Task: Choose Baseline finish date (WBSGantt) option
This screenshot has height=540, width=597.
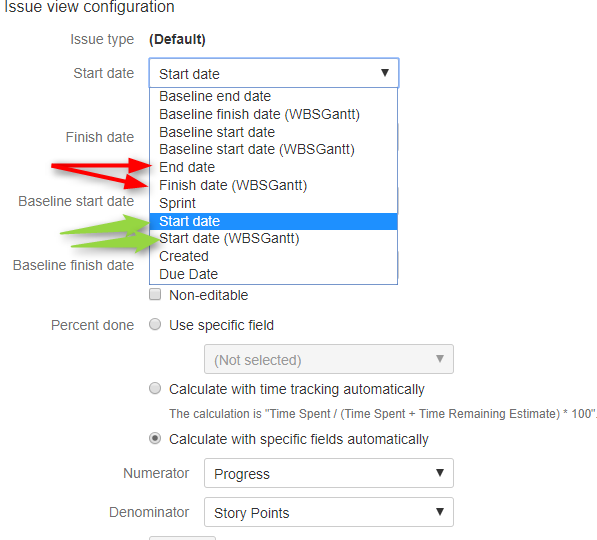Action: pos(273,114)
